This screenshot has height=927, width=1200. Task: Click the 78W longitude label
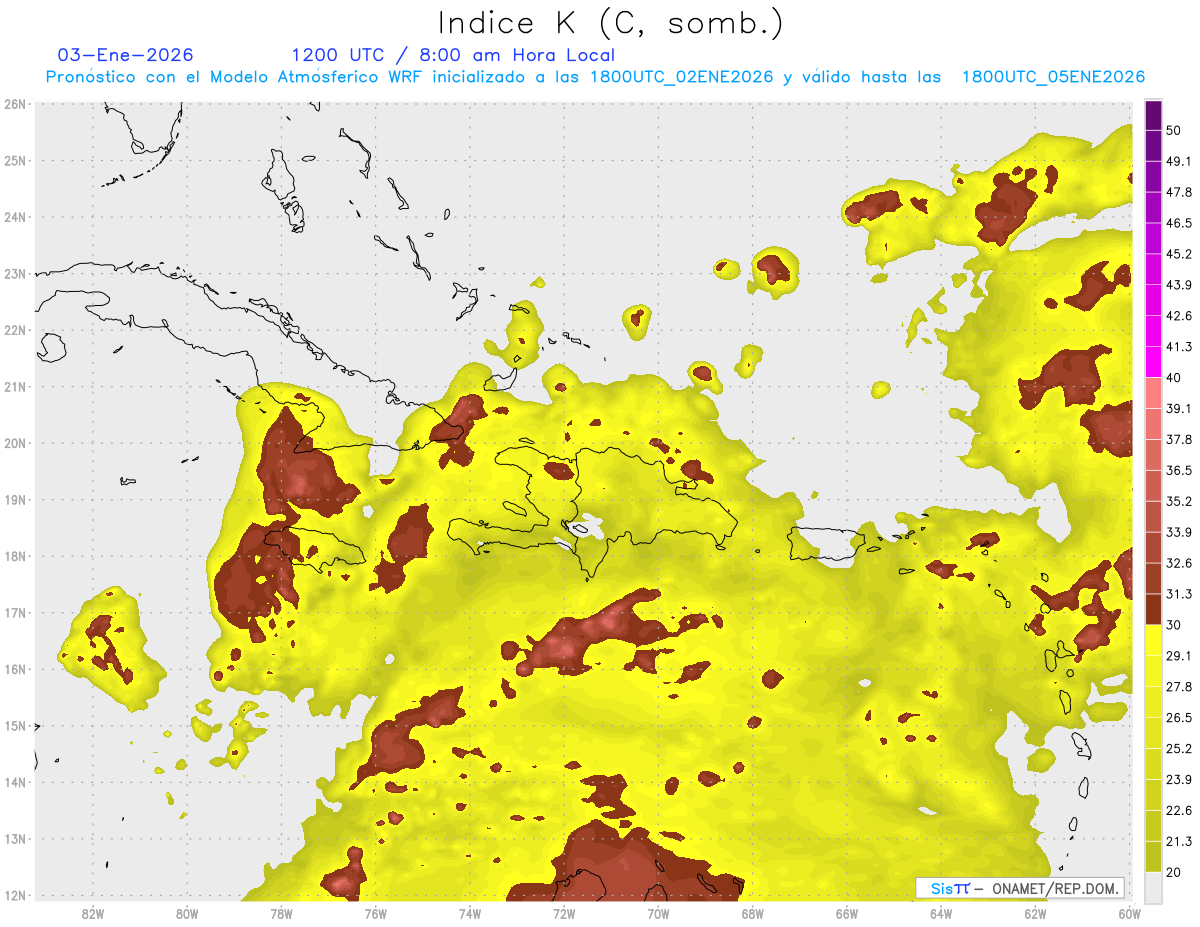(281, 913)
